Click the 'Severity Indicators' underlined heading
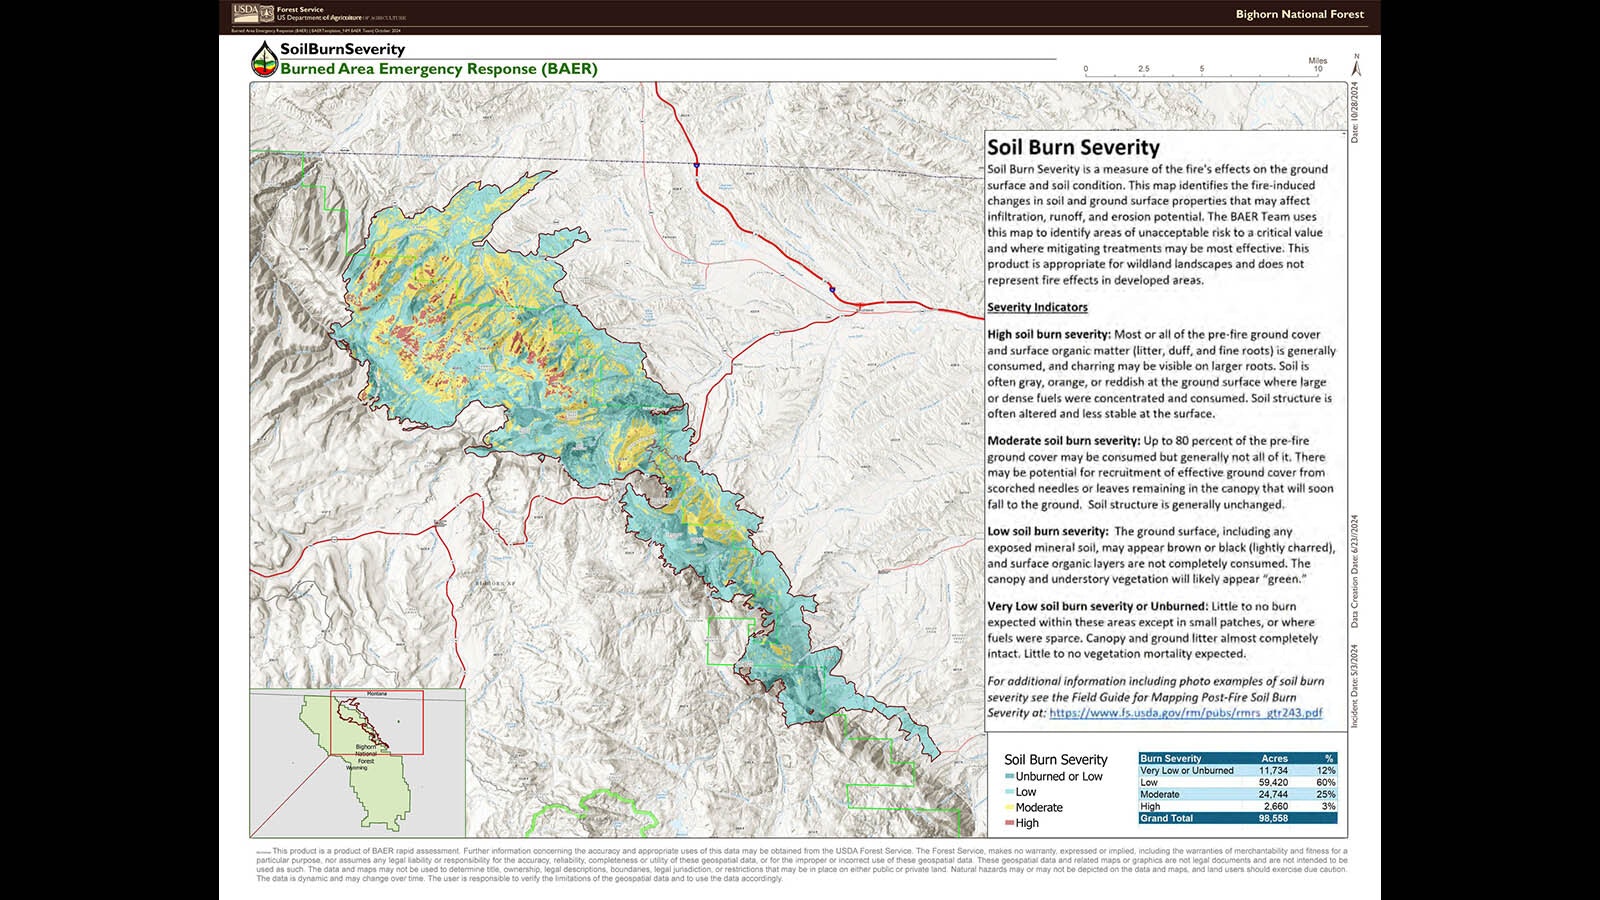This screenshot has height=900, width=1600. [1037, 307]
